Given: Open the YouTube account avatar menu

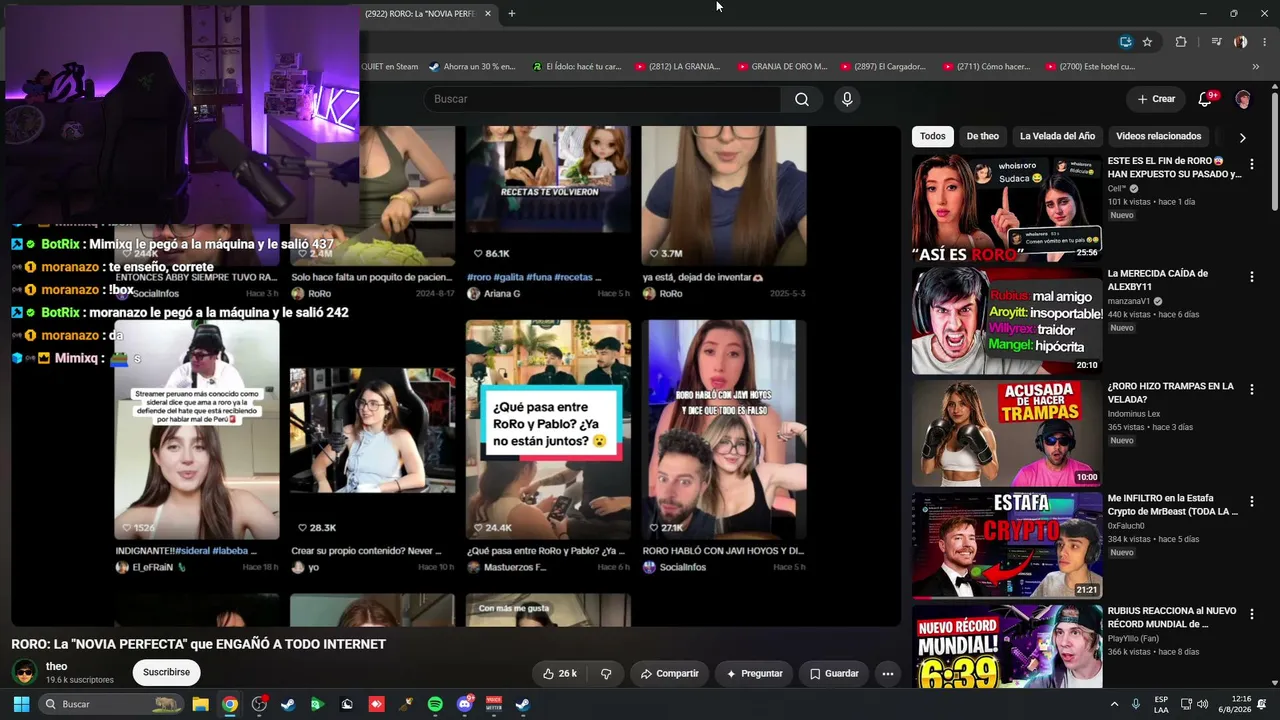Looking at the screenshot, I should [x=1243, y=99].
